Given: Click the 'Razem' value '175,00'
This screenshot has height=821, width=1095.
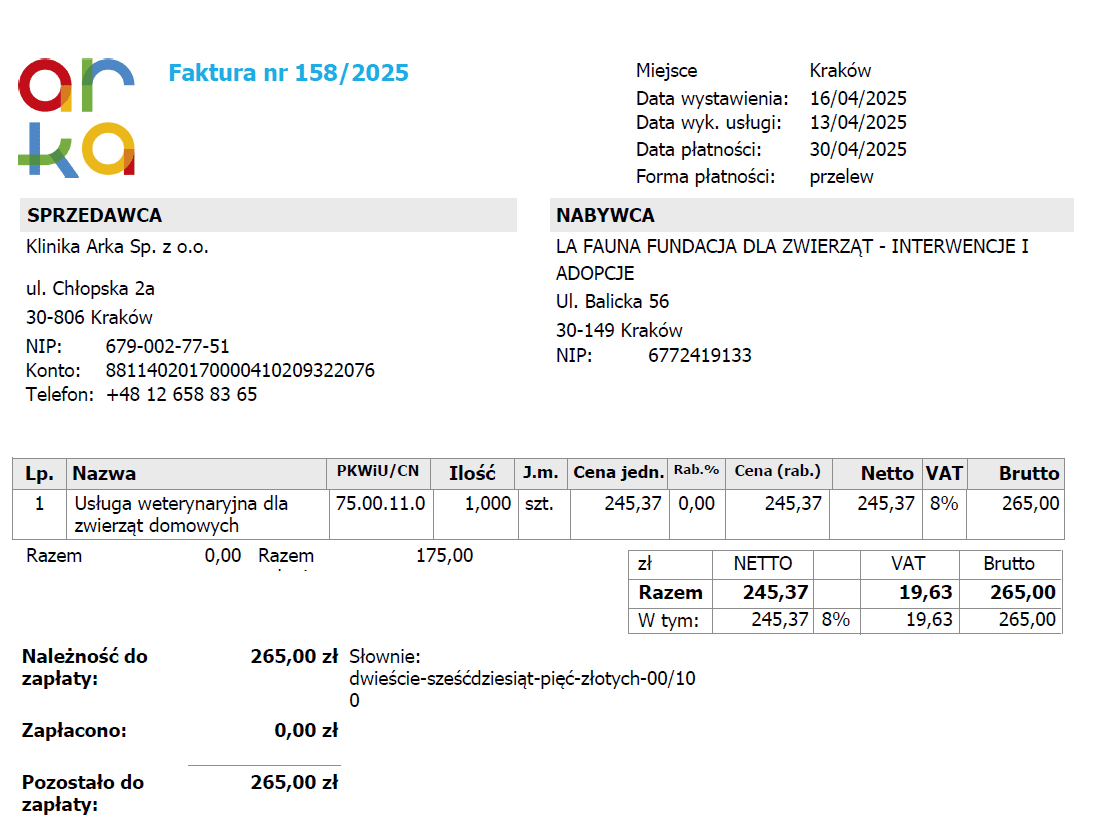Looking at the screenshot, I should [444, 556].
